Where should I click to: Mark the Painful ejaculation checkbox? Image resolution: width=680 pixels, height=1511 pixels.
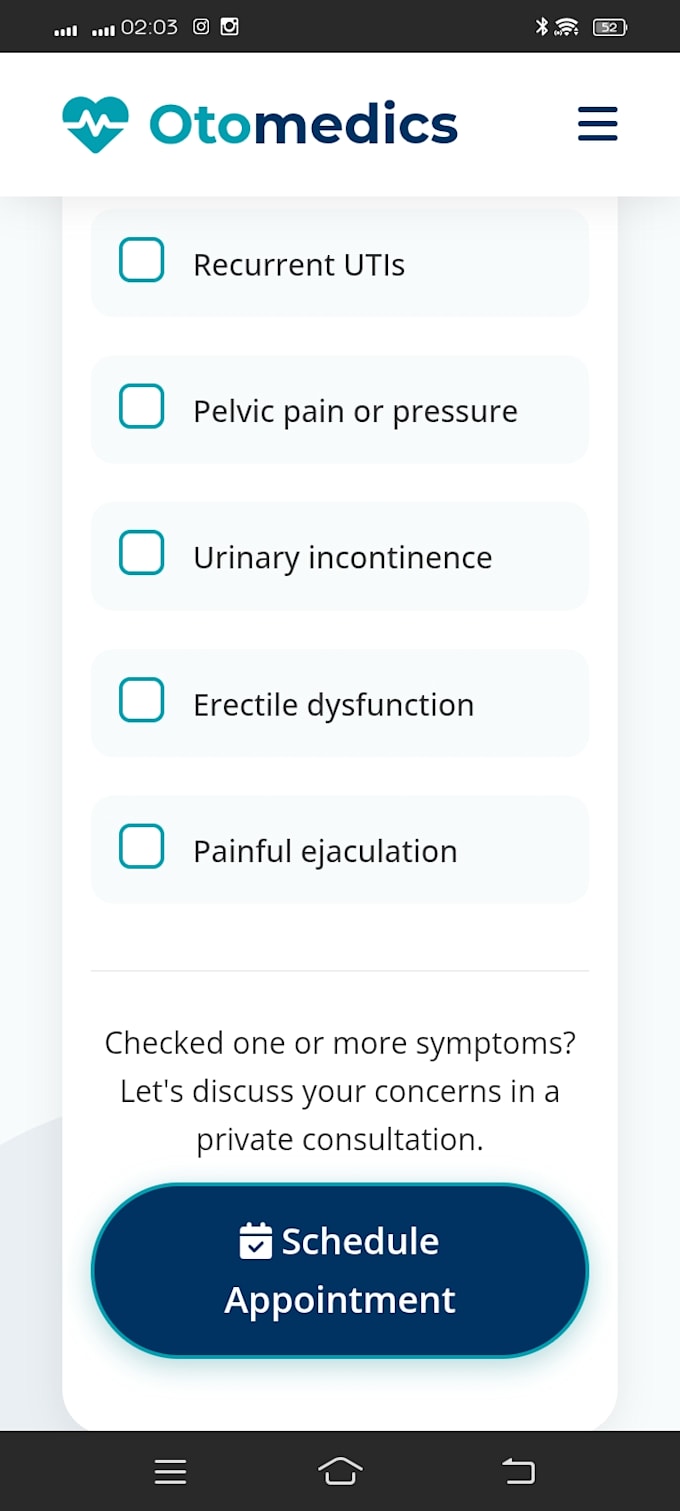tap(141, 847)
